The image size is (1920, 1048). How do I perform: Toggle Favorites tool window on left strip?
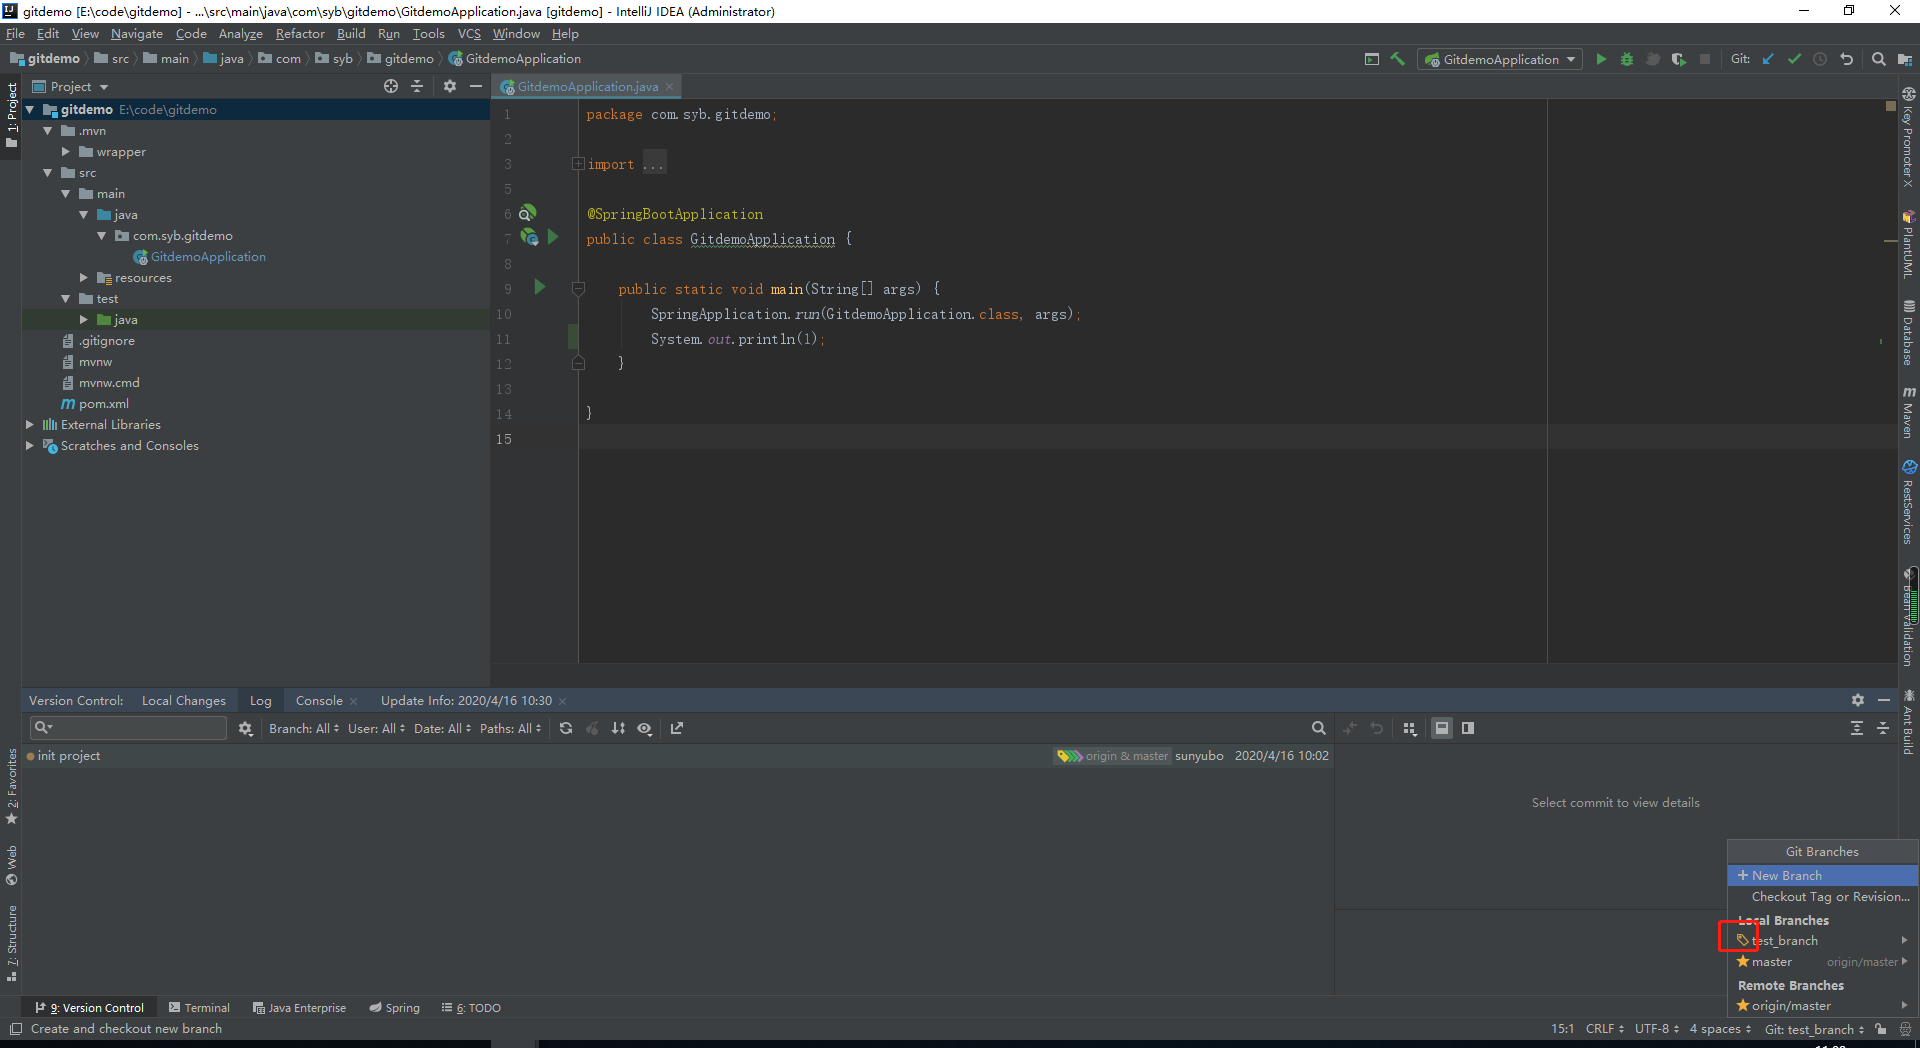pos(11,786)
